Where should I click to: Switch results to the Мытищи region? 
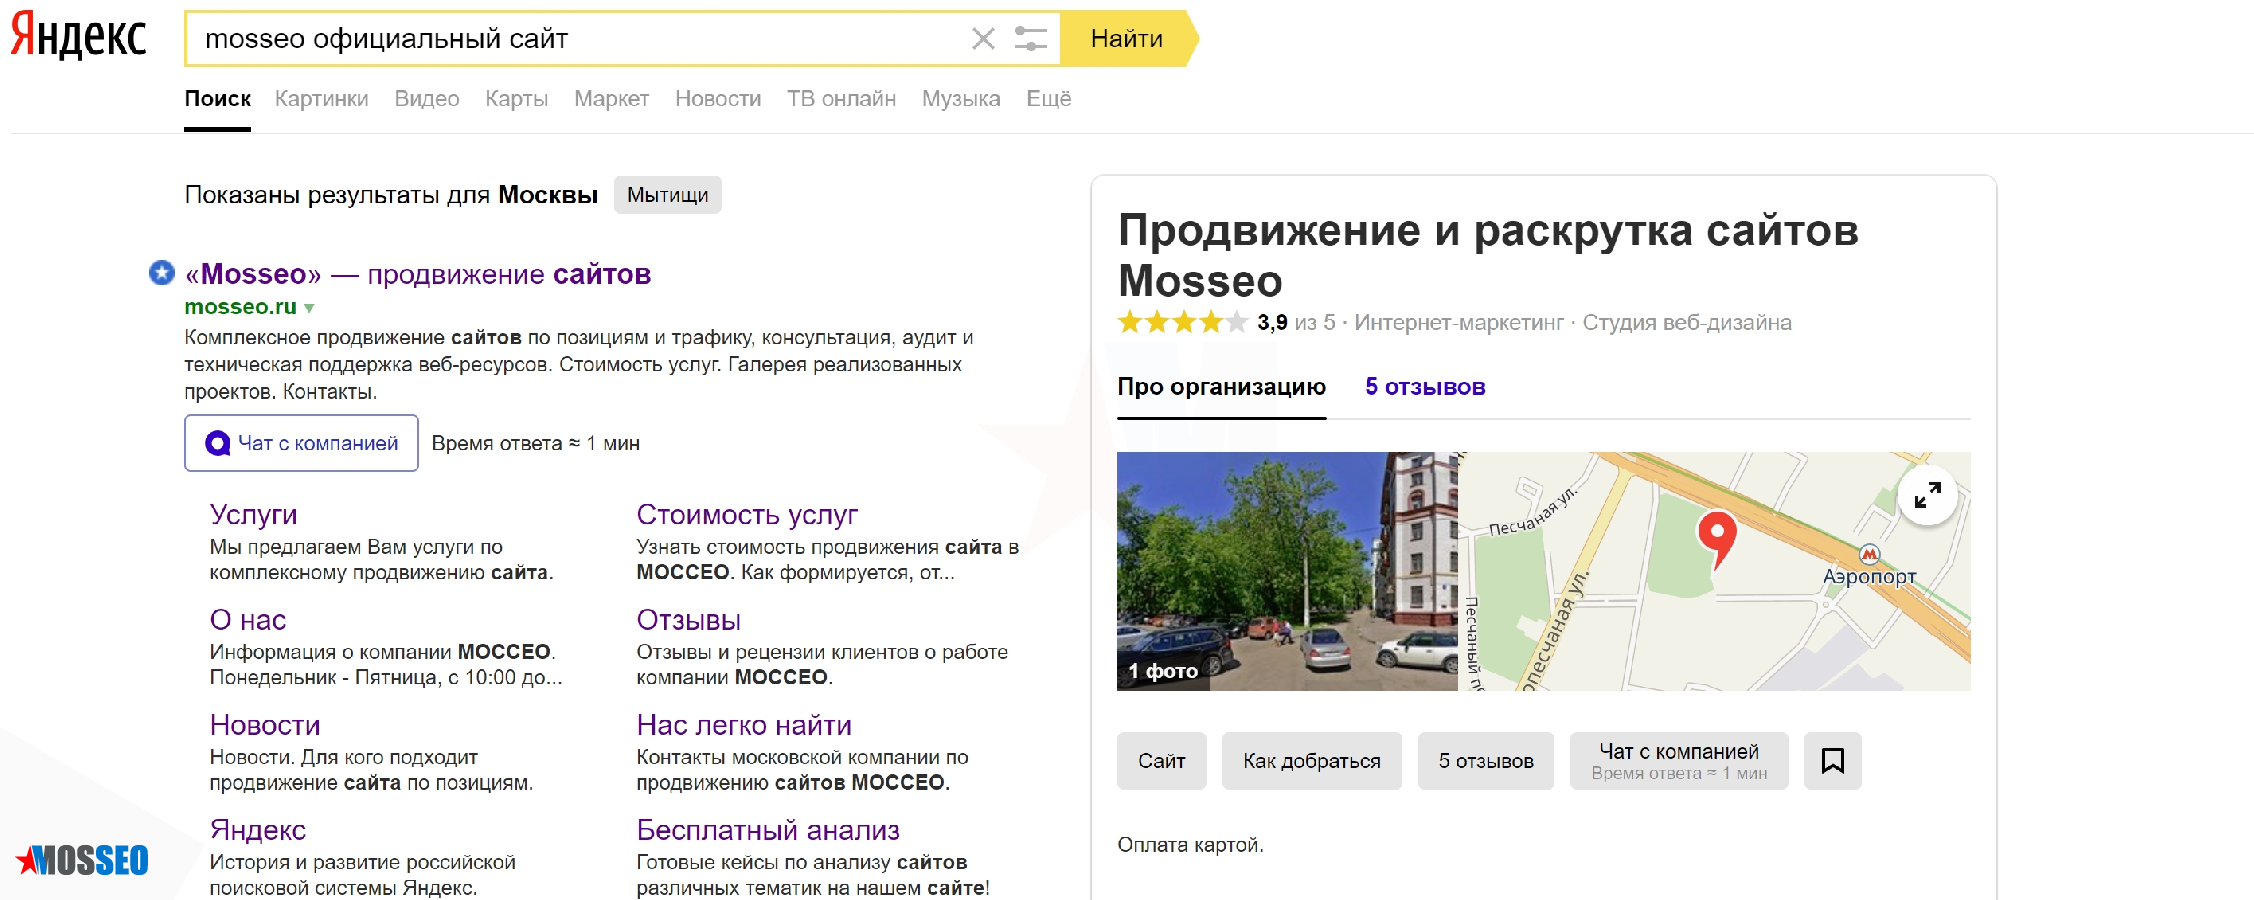668,195
